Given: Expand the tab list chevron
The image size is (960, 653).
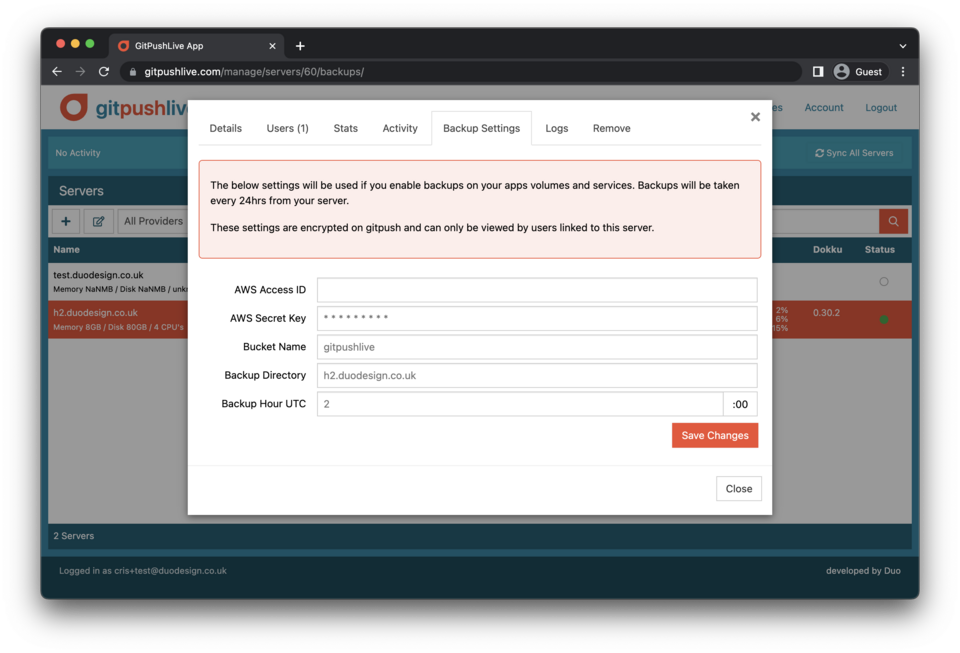Looking at the screenshot, I should coord(902,46).
